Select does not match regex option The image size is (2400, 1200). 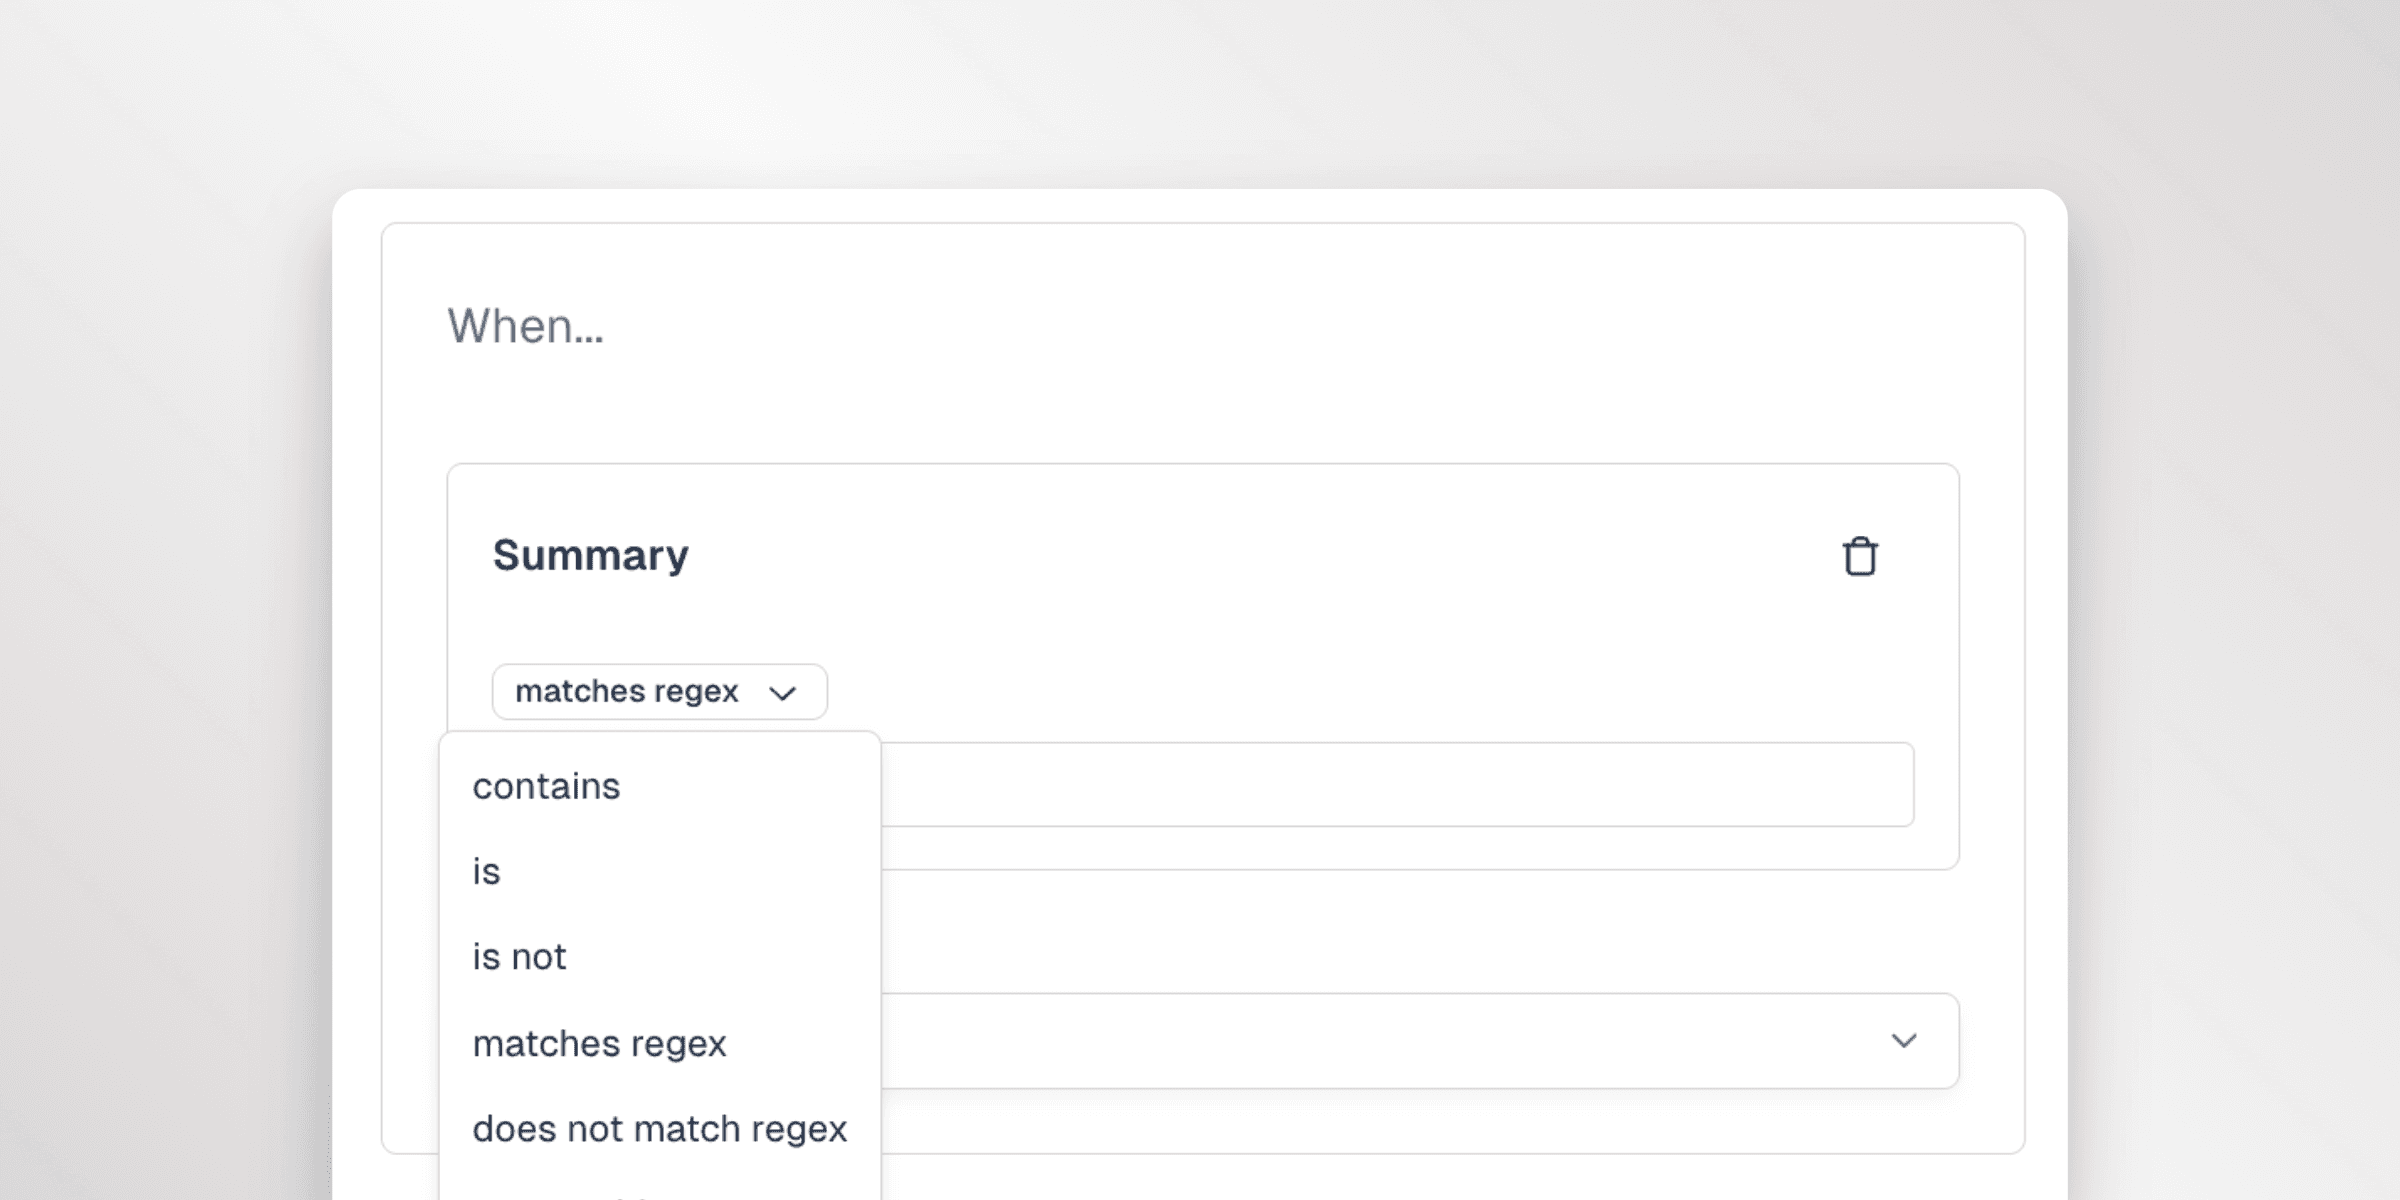661,1128
